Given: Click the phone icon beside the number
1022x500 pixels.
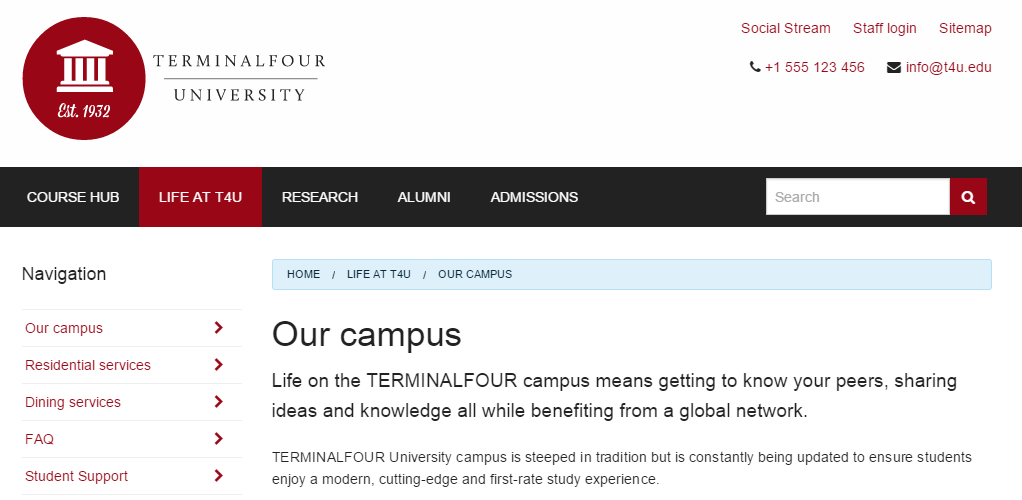Looking at the screenshot, I should [755, 68].
